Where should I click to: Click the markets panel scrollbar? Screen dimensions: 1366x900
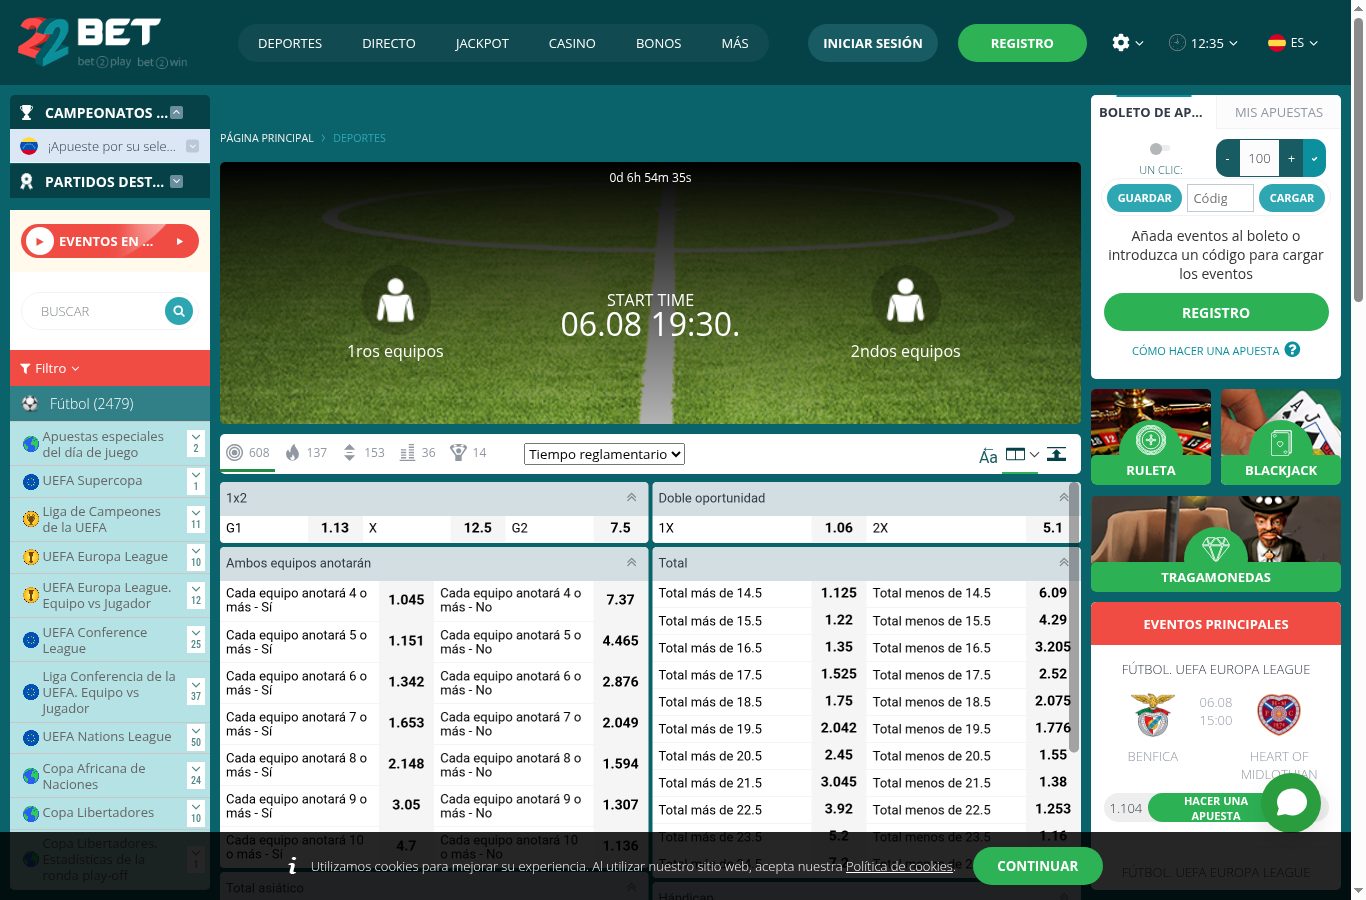pos(1075,618)
